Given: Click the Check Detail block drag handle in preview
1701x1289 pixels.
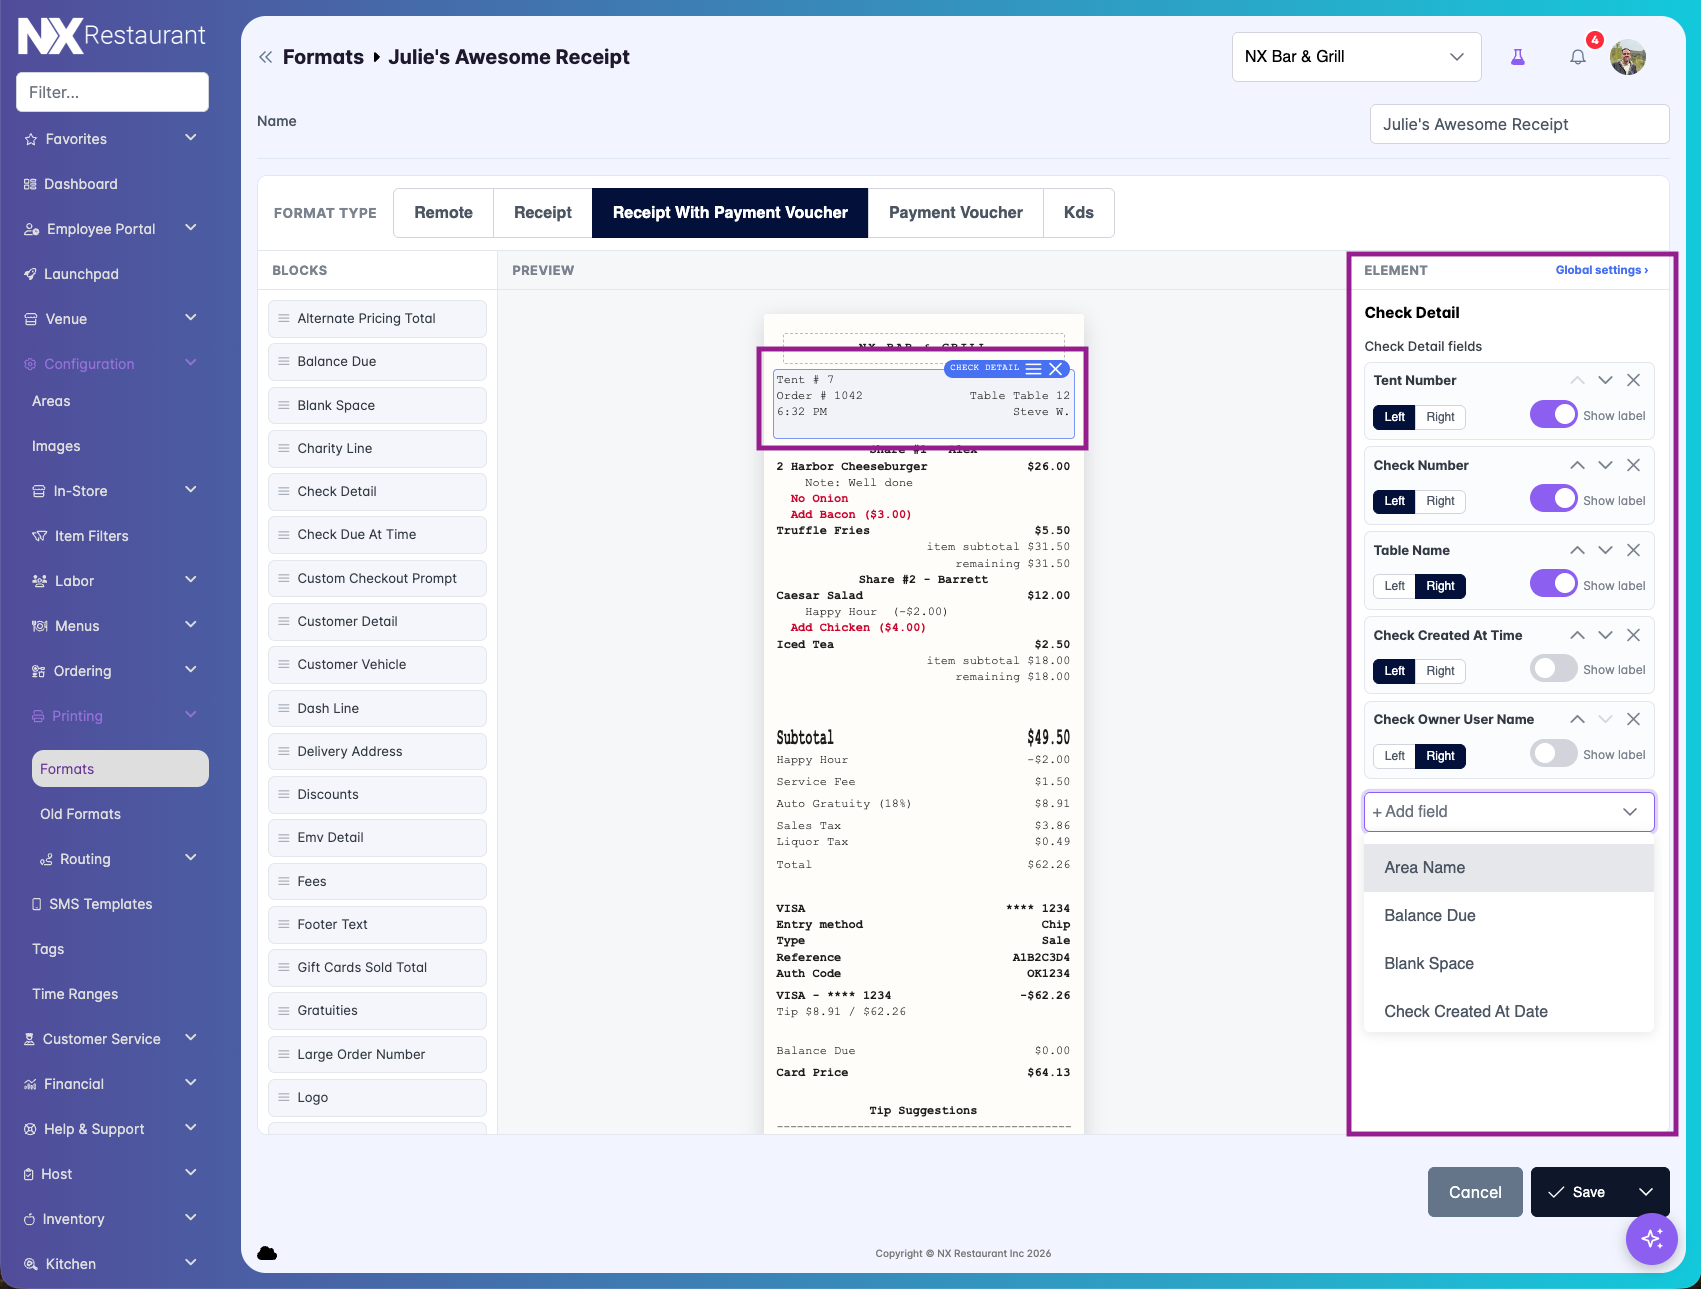Looking at the screenshot, I should click(x=1033, y=369).
